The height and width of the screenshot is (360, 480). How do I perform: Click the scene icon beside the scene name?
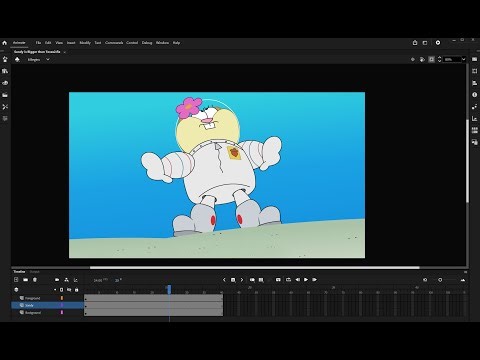17,60
